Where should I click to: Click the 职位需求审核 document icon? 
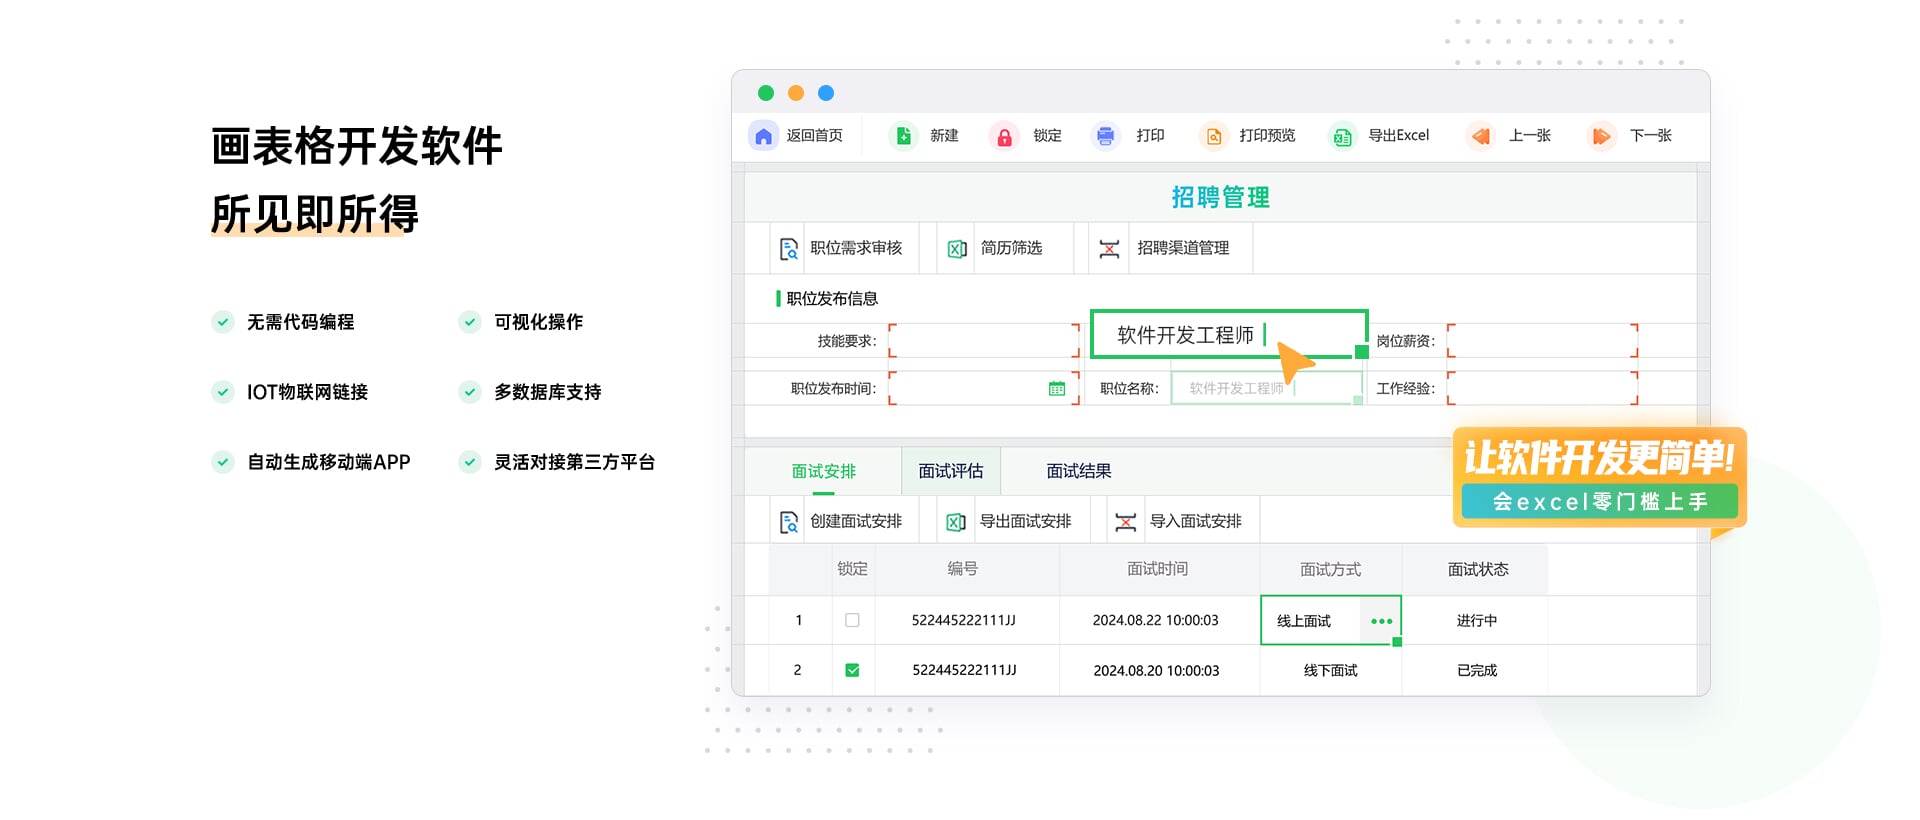coord(789,248)
